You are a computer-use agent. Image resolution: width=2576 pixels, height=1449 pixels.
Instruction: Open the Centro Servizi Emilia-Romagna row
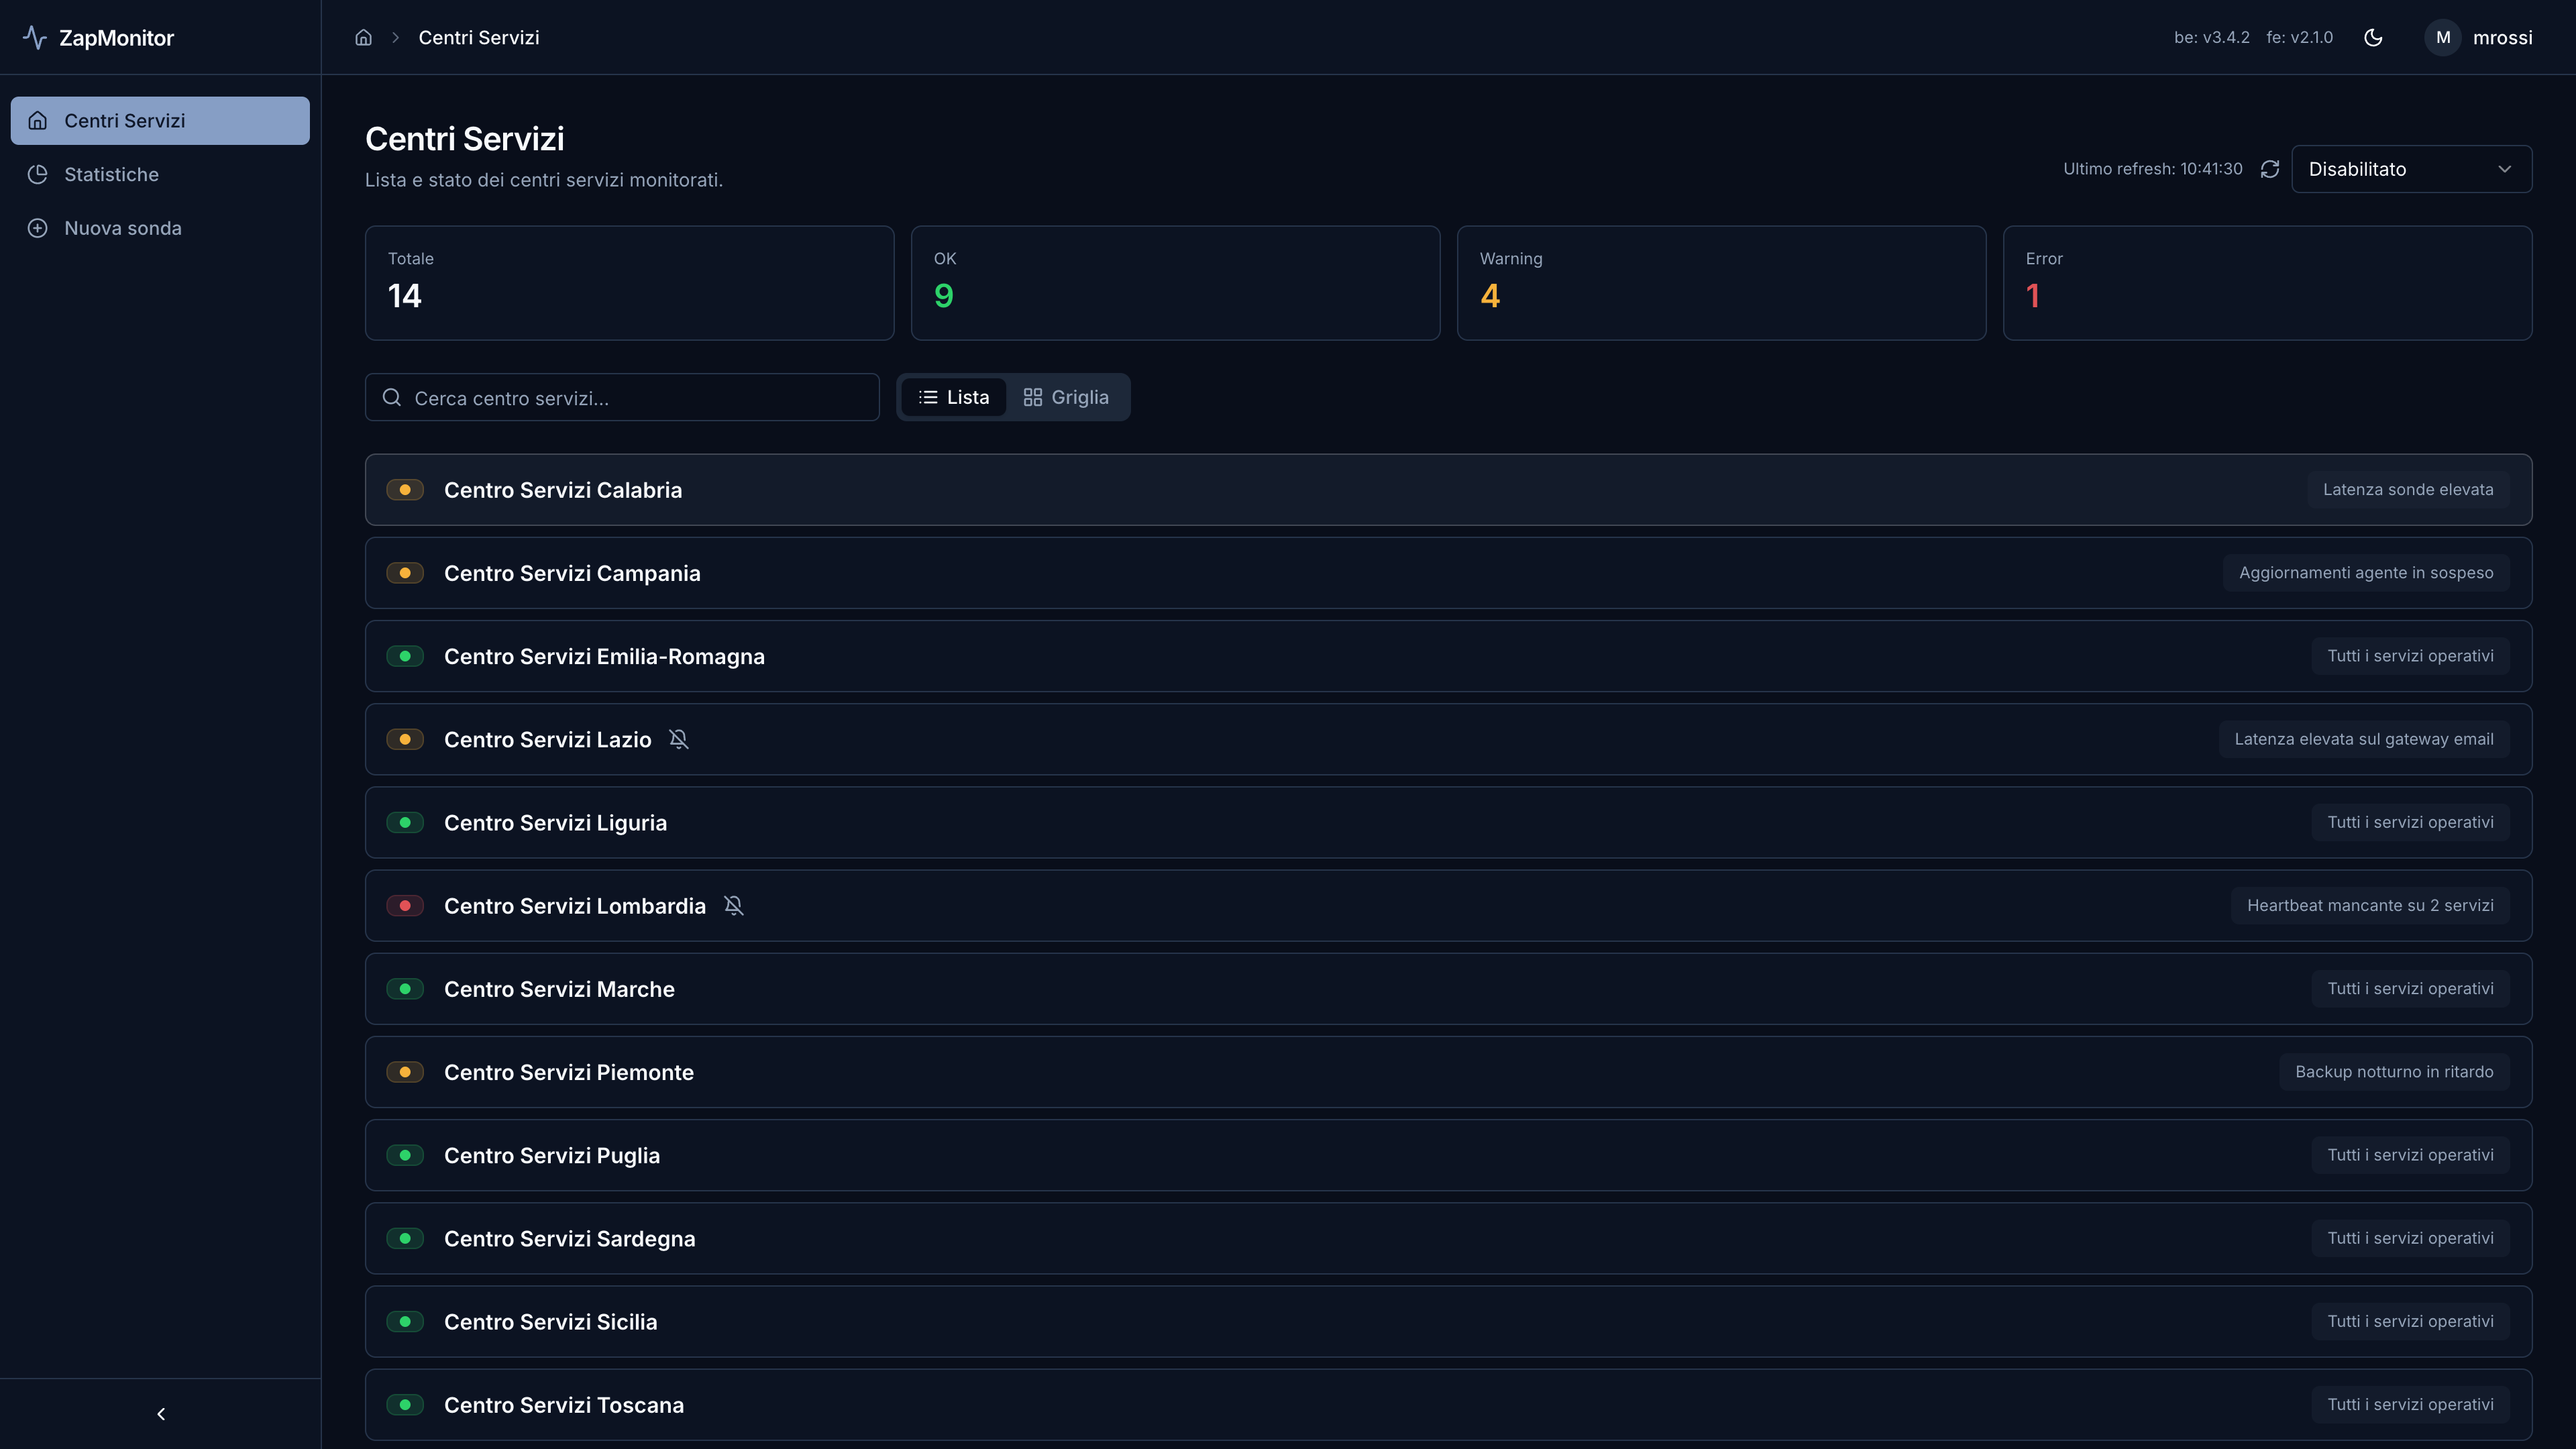coord(1448,656)
